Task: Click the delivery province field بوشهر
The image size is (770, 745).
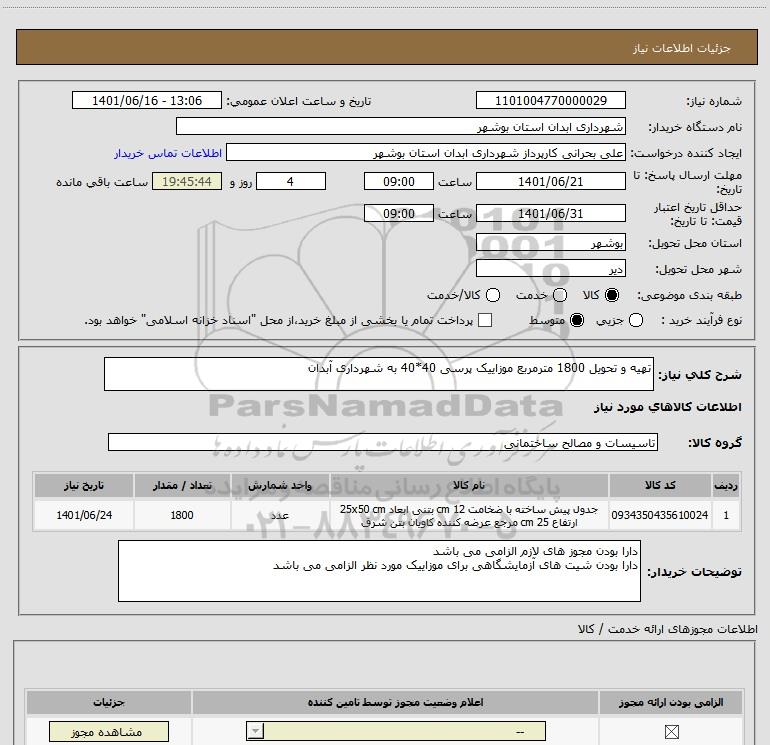Action: (x=550, y=243)
